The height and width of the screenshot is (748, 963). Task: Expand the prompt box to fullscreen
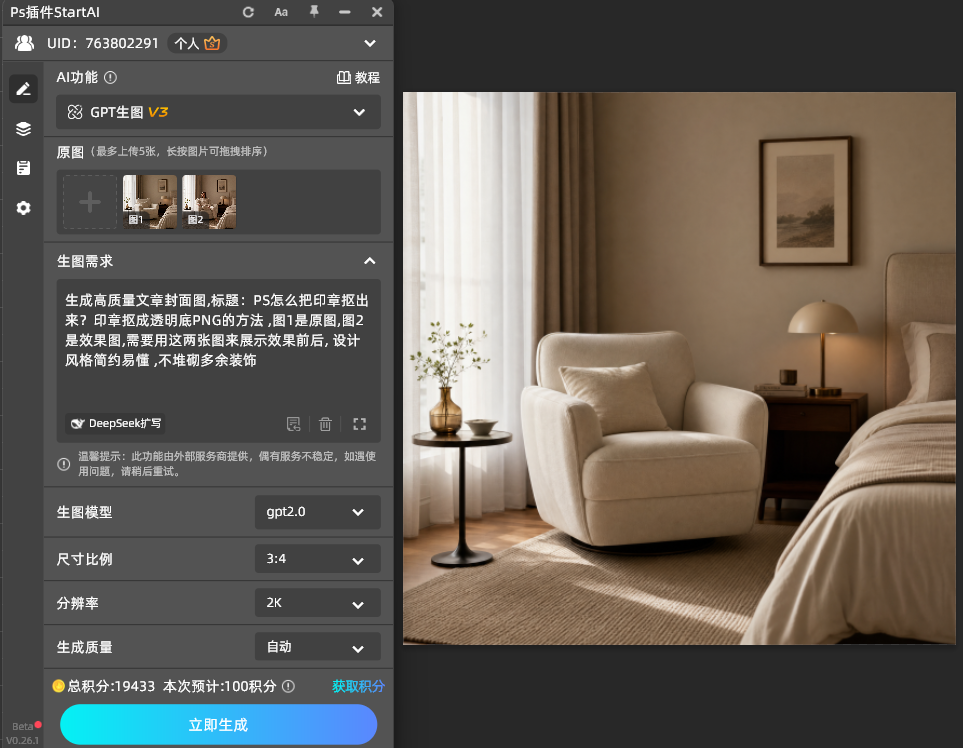point(360,424)
